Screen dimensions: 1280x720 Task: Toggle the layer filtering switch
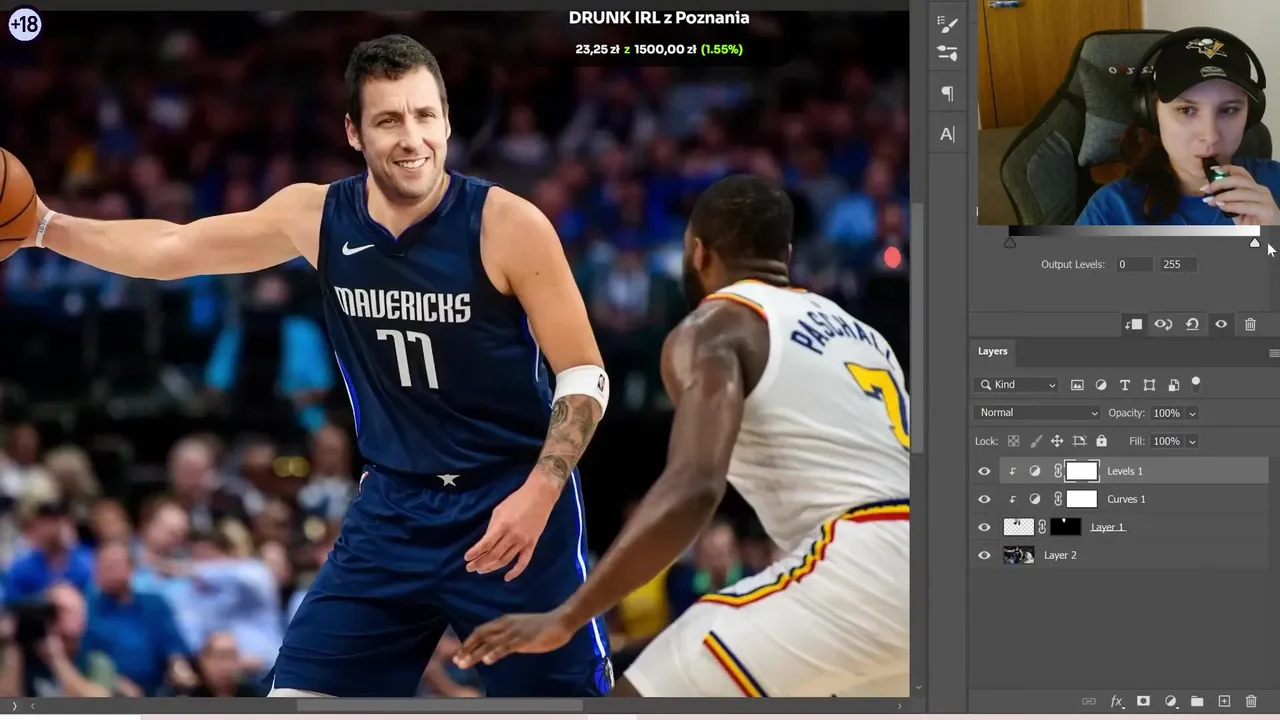[x=1195, y=383]
